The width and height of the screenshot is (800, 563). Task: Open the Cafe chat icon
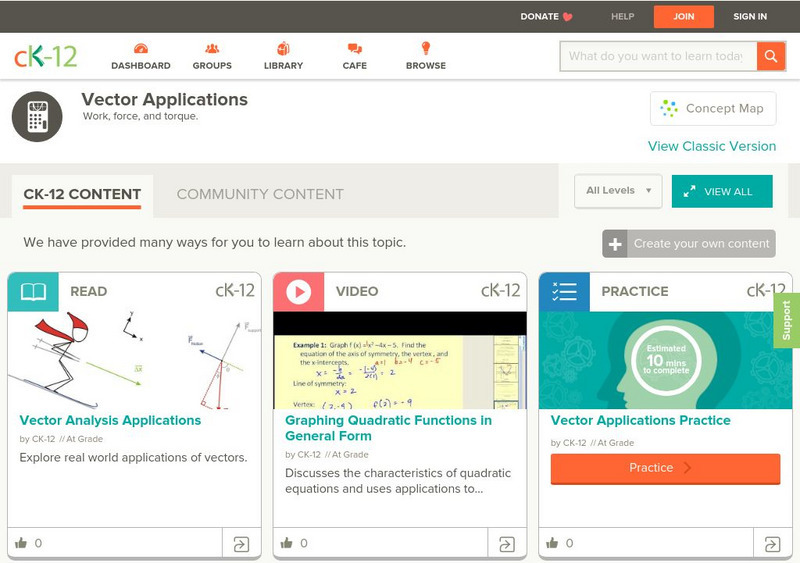coord(354,49)
